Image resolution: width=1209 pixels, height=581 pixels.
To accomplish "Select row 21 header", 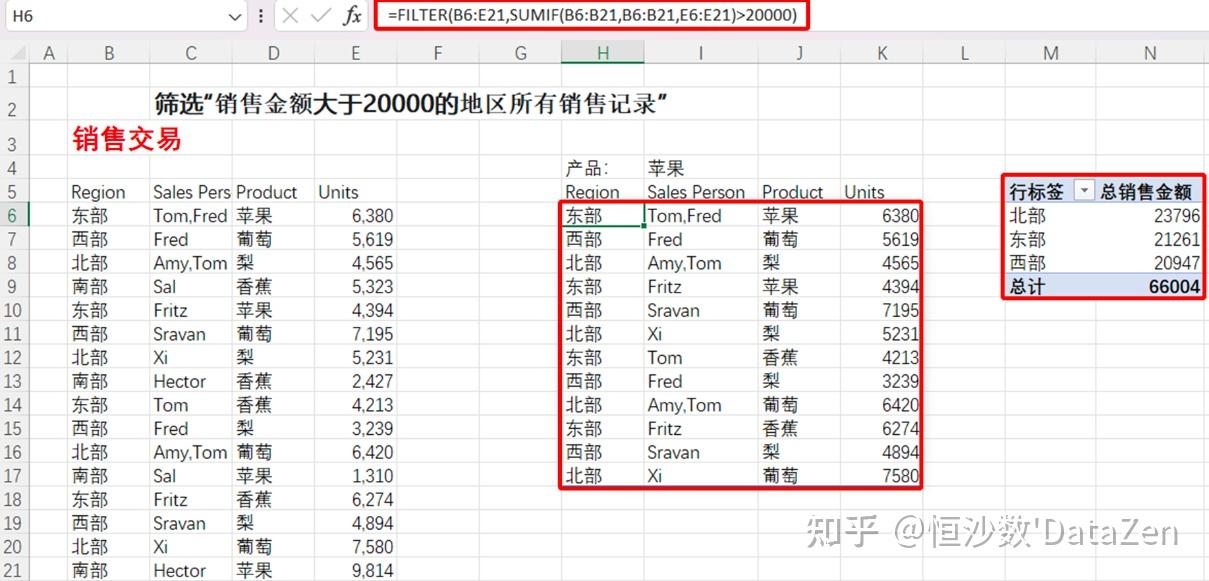I will click(14, 570).
